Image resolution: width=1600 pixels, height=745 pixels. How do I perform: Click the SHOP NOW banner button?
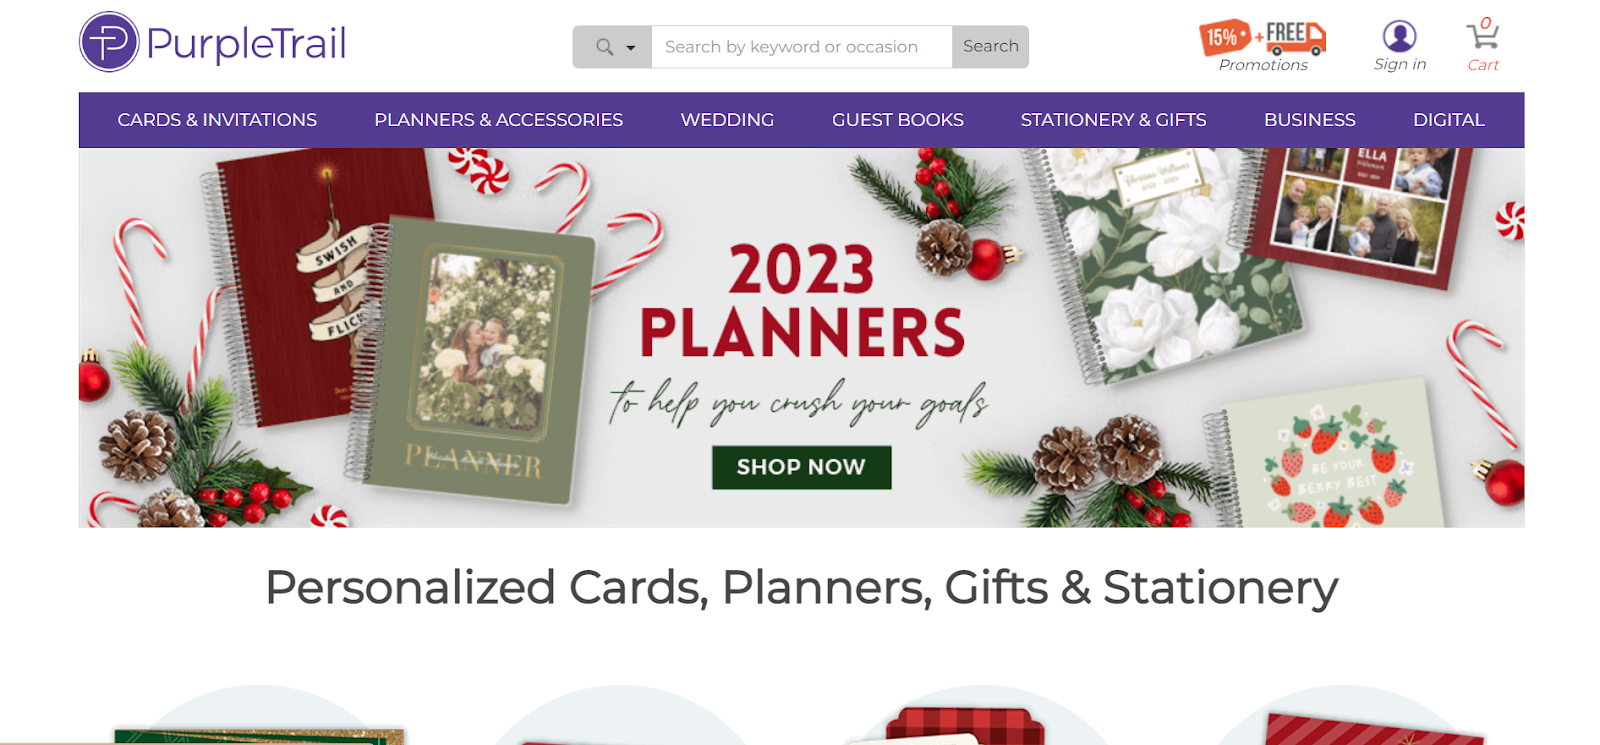(801, 467)
